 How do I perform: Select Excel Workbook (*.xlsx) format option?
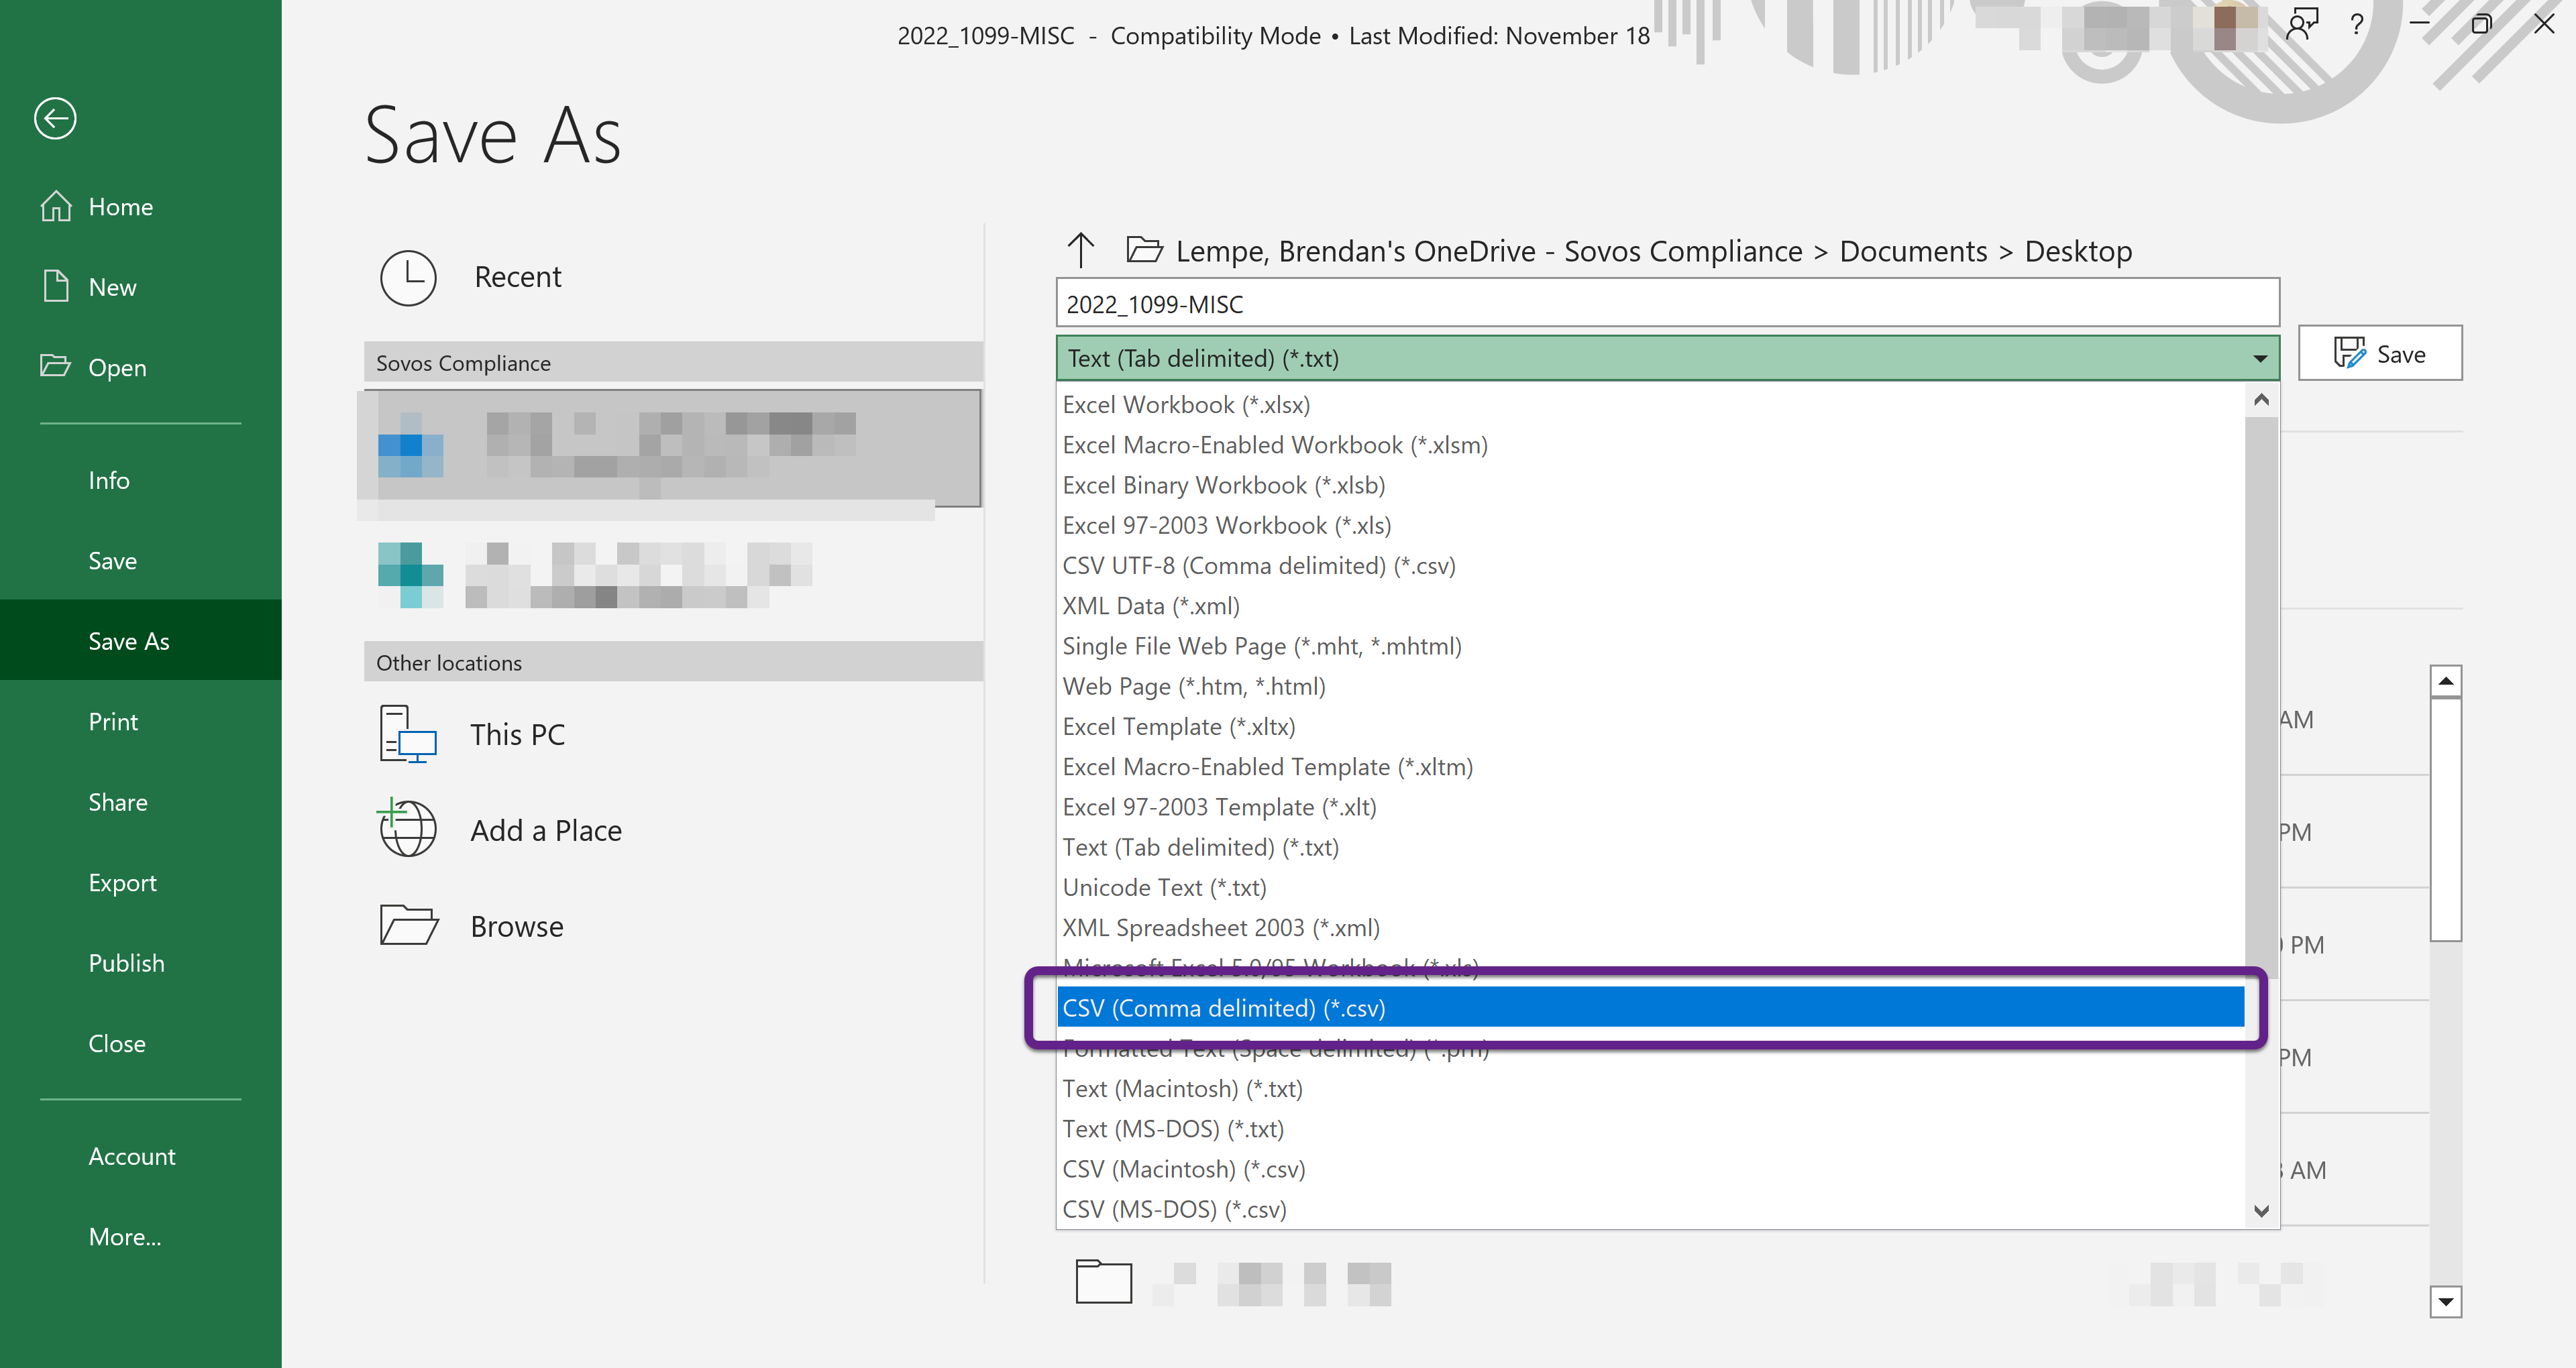click(x=1186, y=405)
